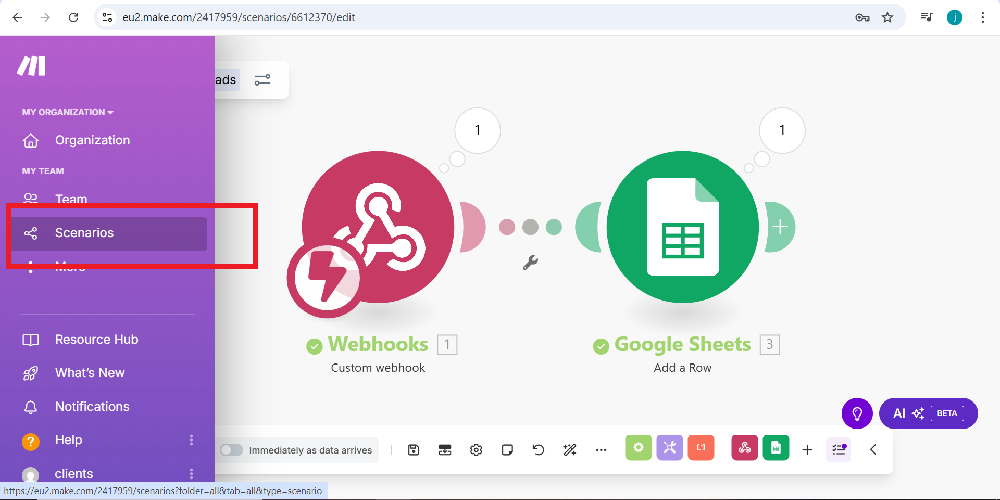
Task: View site information icon in address bar
Action: [107, 17]
